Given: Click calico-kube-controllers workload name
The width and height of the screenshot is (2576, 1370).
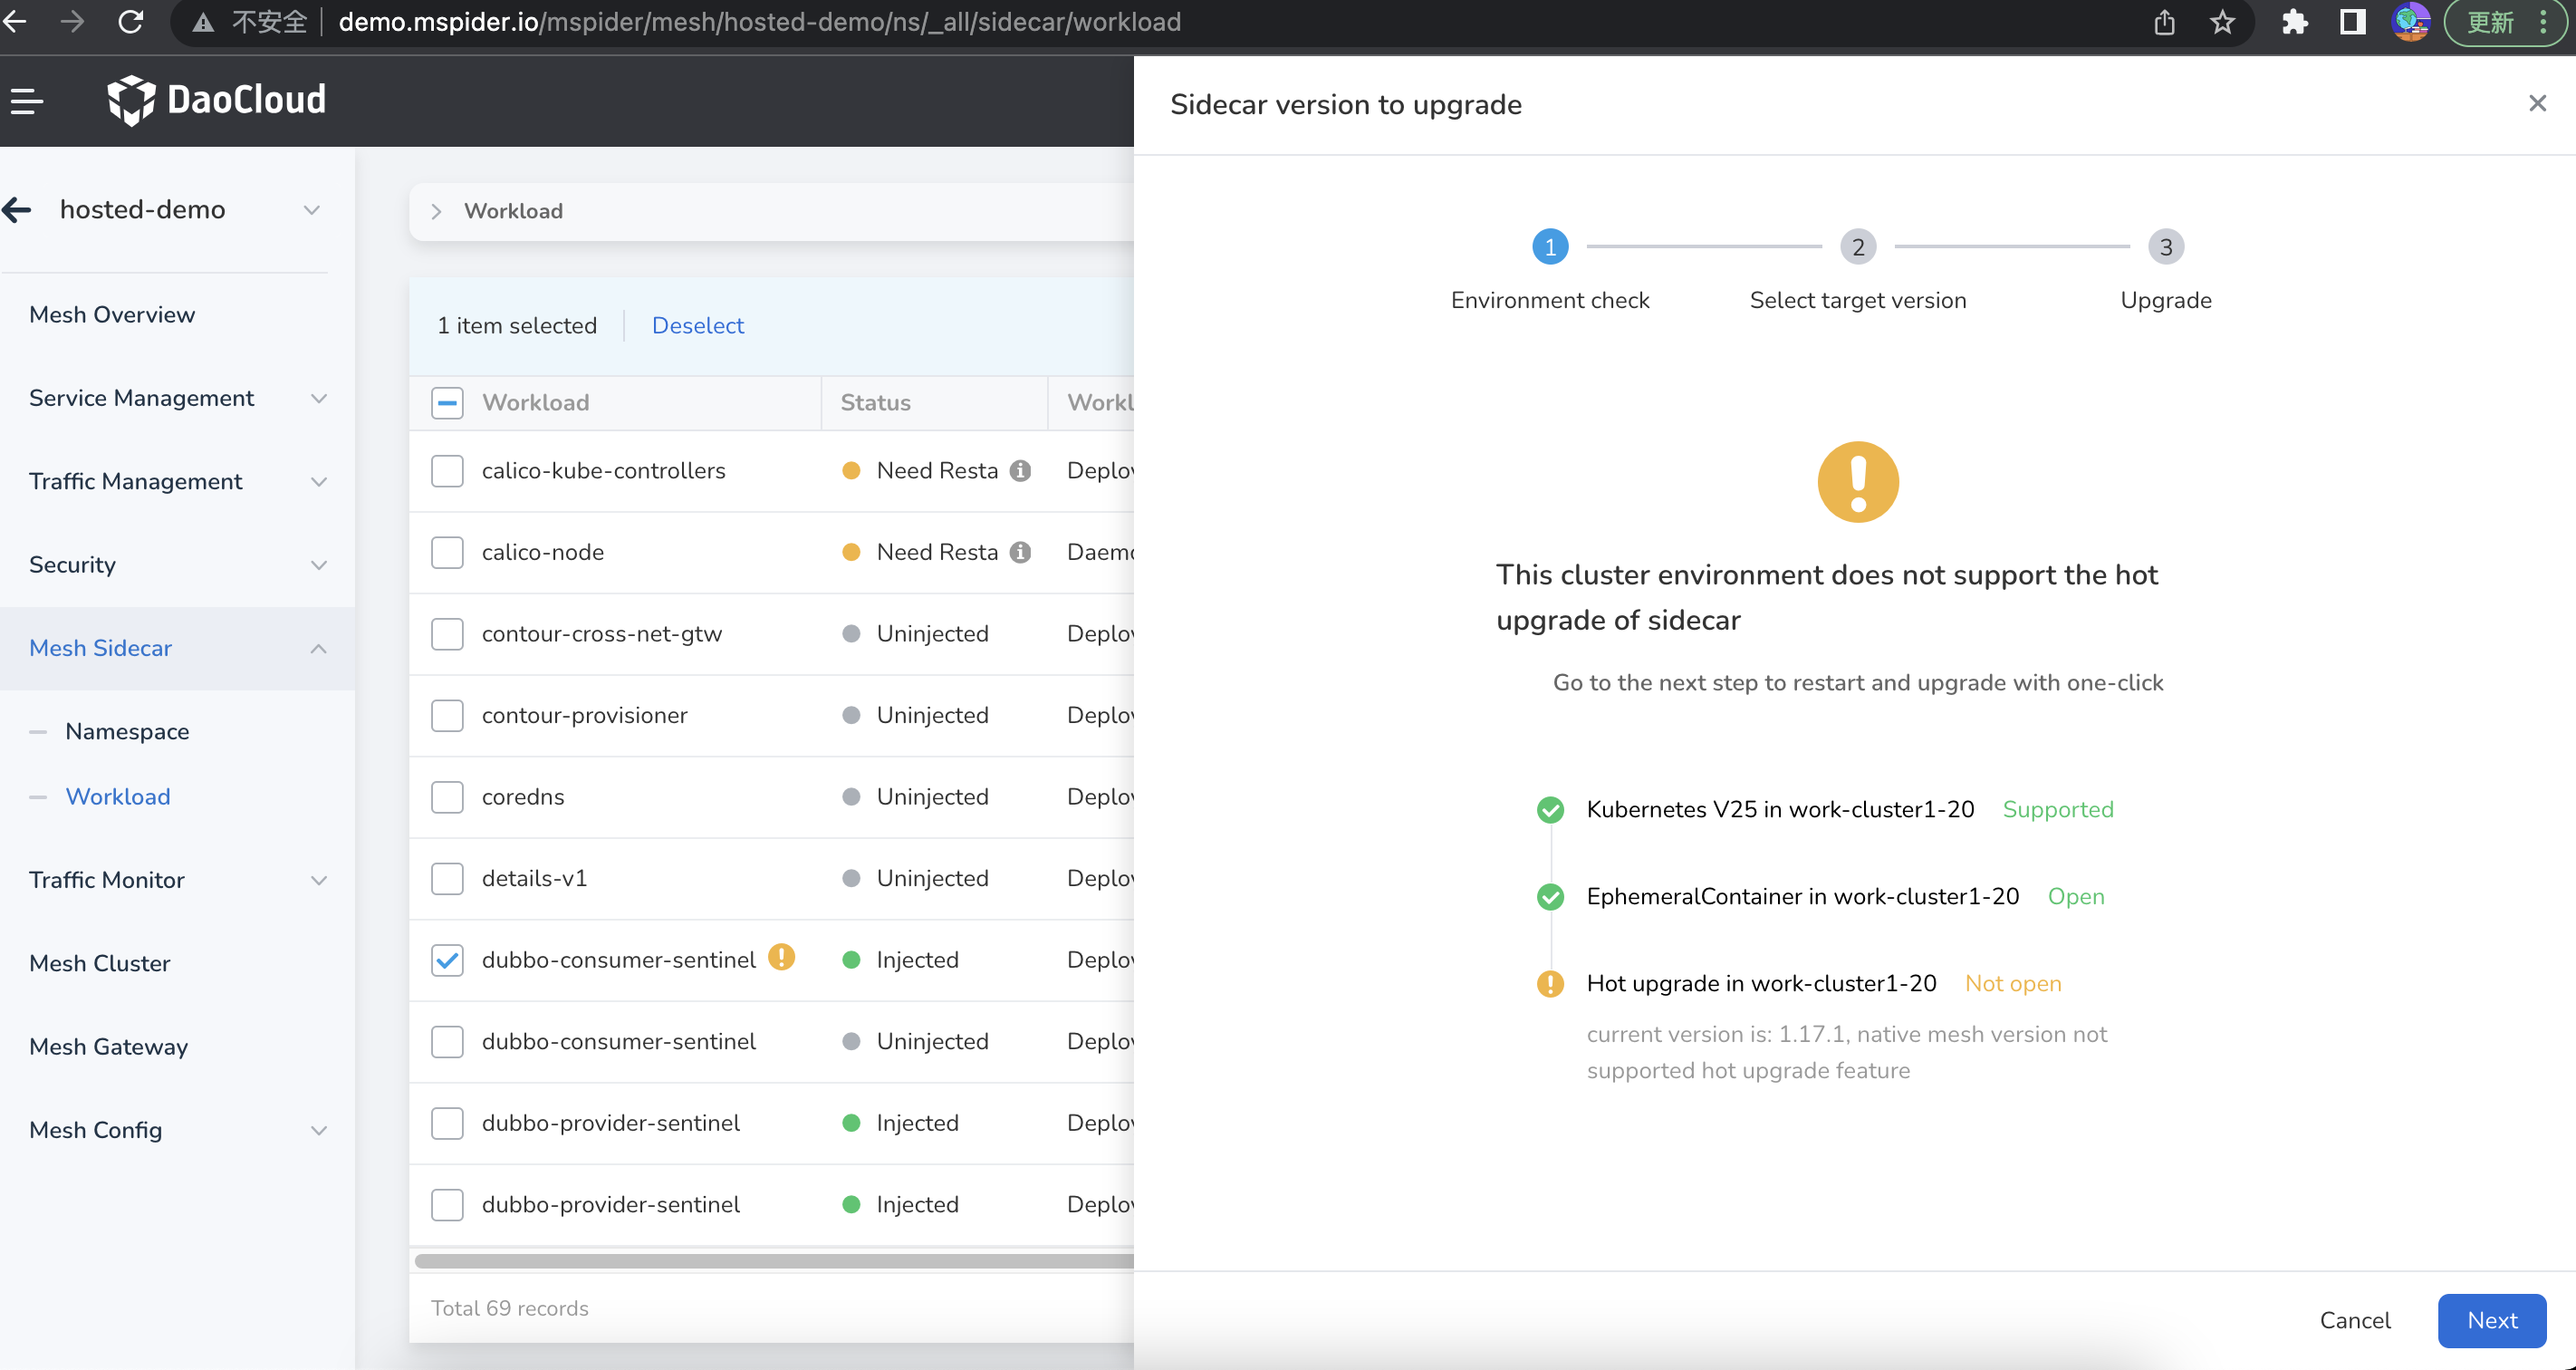Looking at the screenshot, I should coord(604,471).
